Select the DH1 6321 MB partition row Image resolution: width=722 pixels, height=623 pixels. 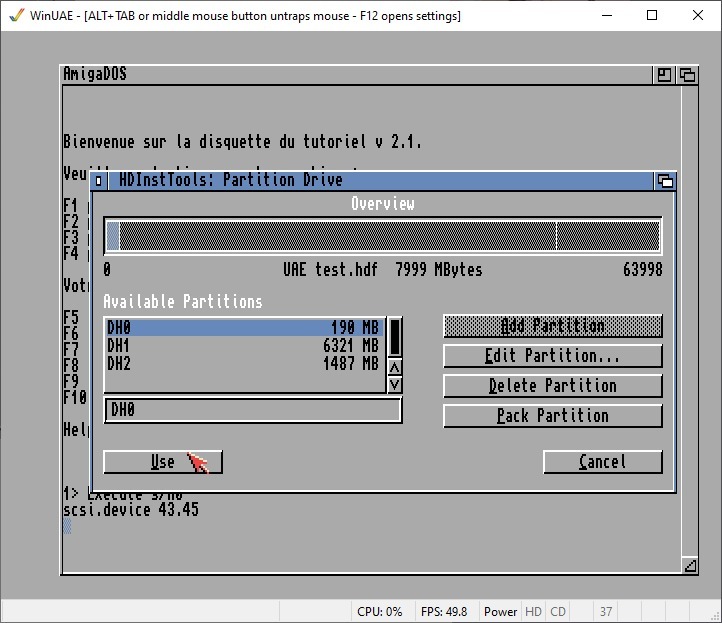tap(244, 345)
